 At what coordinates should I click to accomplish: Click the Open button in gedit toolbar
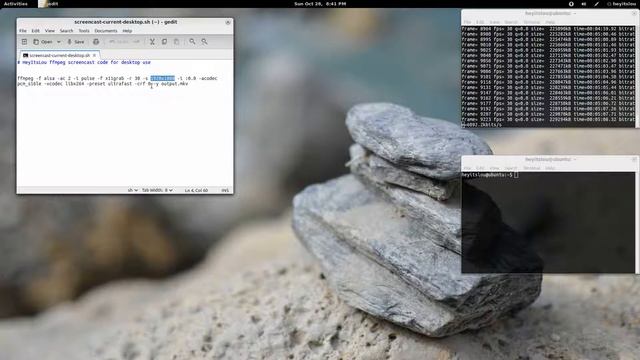pos(43,42)
